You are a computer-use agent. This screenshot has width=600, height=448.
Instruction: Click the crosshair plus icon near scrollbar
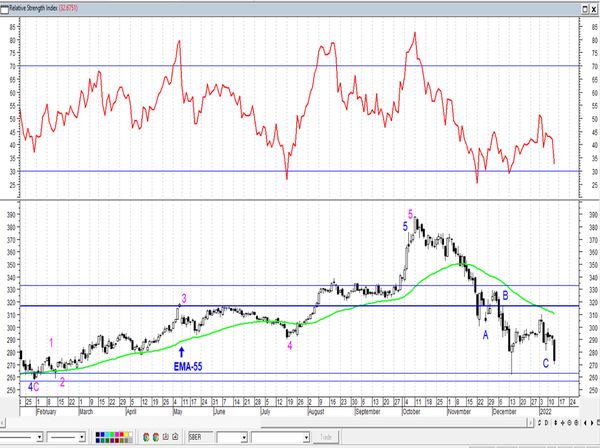pyautogui.click(x=562, y=423)
